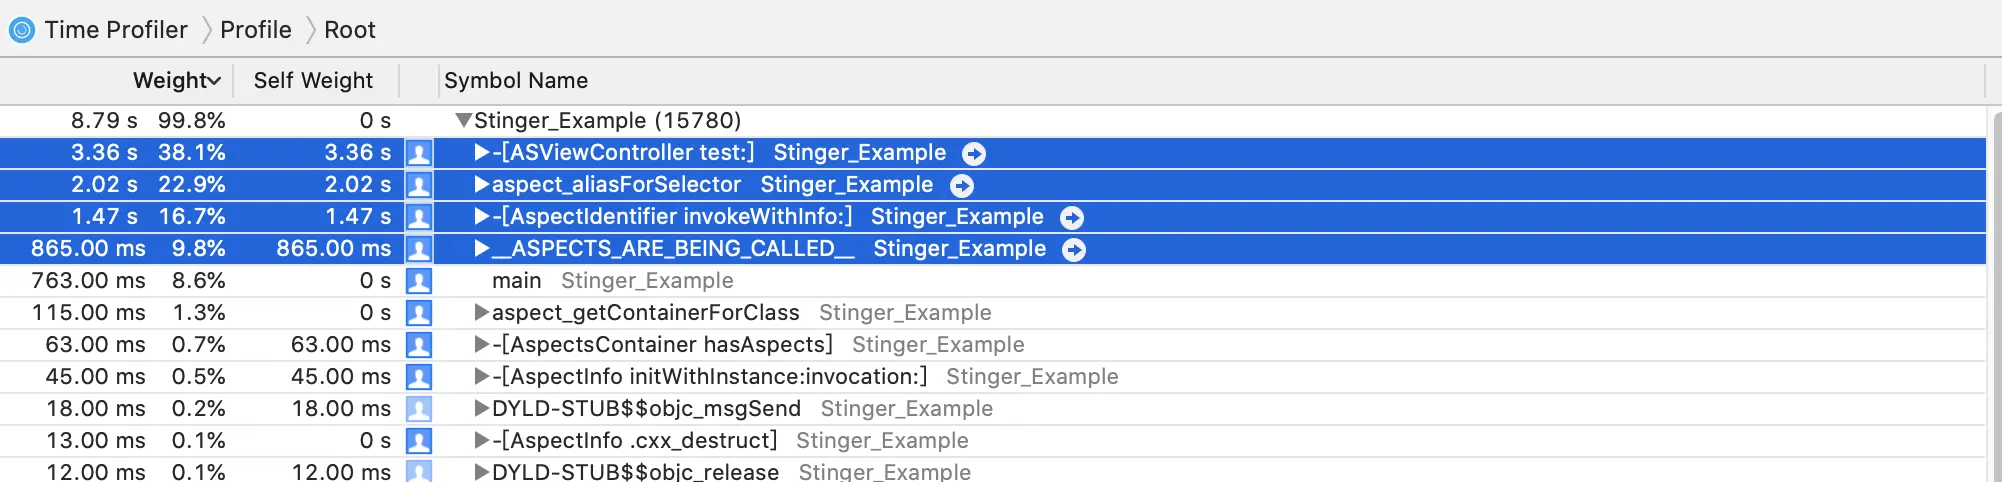Expand the DYLD-STUB$$objc_release row
Image resolution: width=2002 pixels, height=482 pixels.
[482, 471]
